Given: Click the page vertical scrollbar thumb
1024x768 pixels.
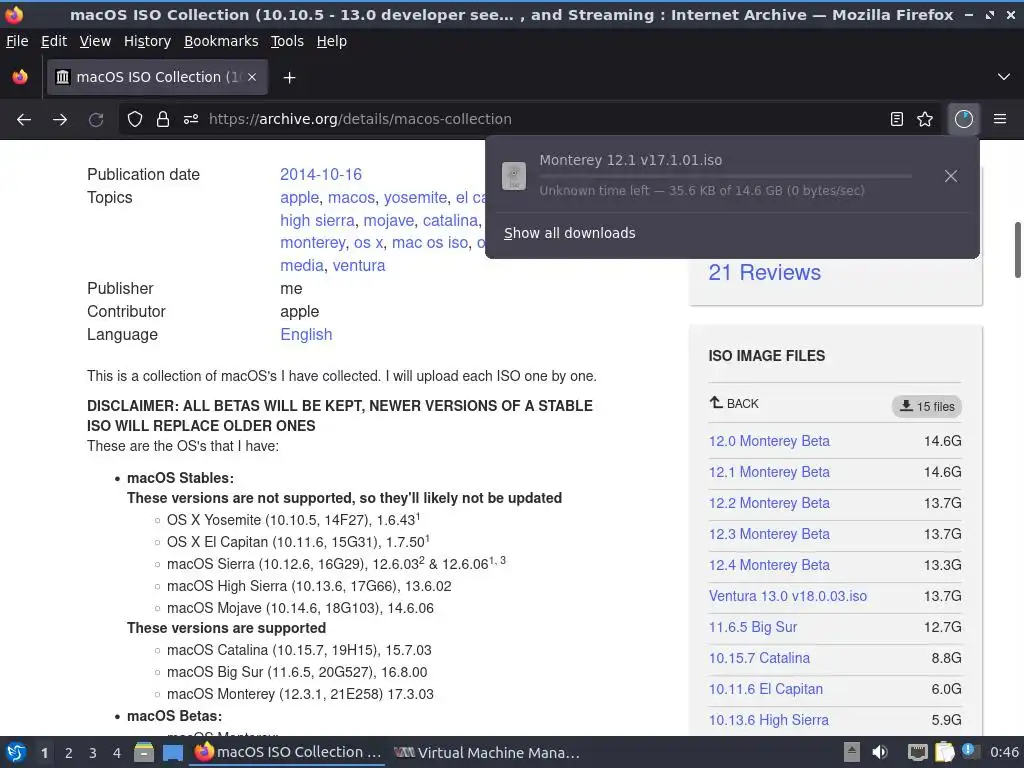Looking at the screenshot, I should 1017,250.
